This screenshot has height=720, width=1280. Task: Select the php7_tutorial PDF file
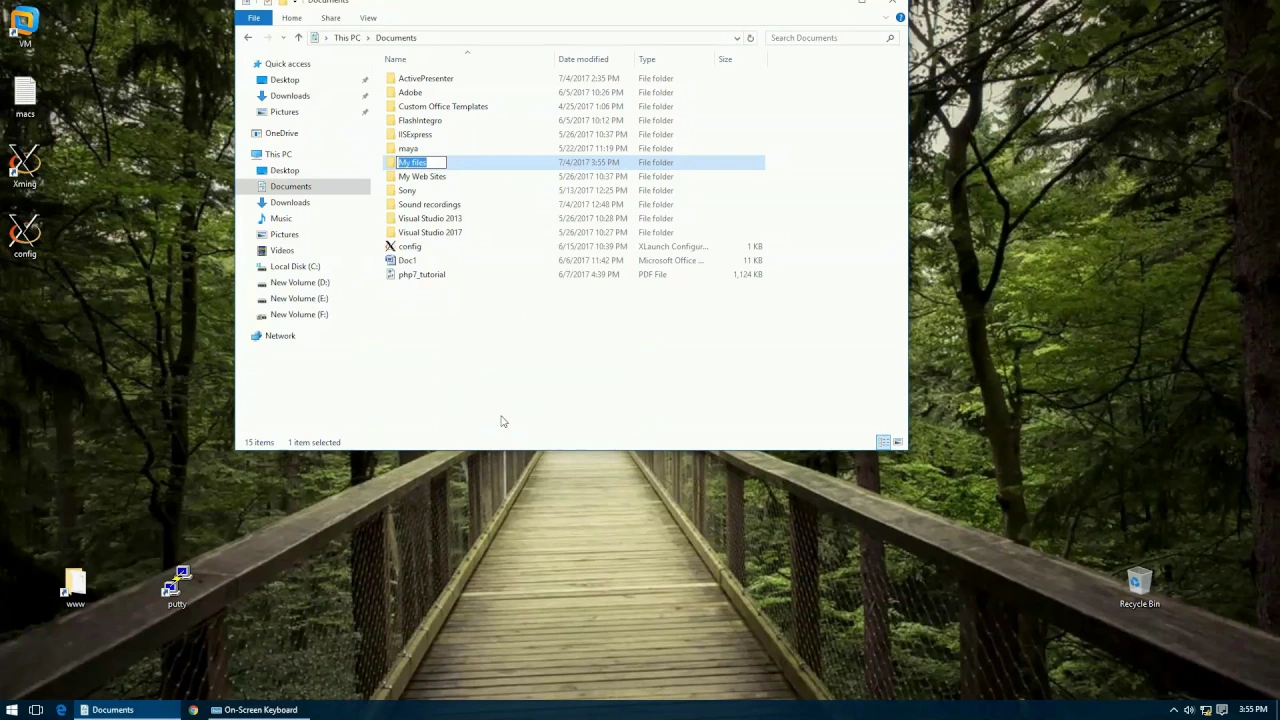point(421,274)
